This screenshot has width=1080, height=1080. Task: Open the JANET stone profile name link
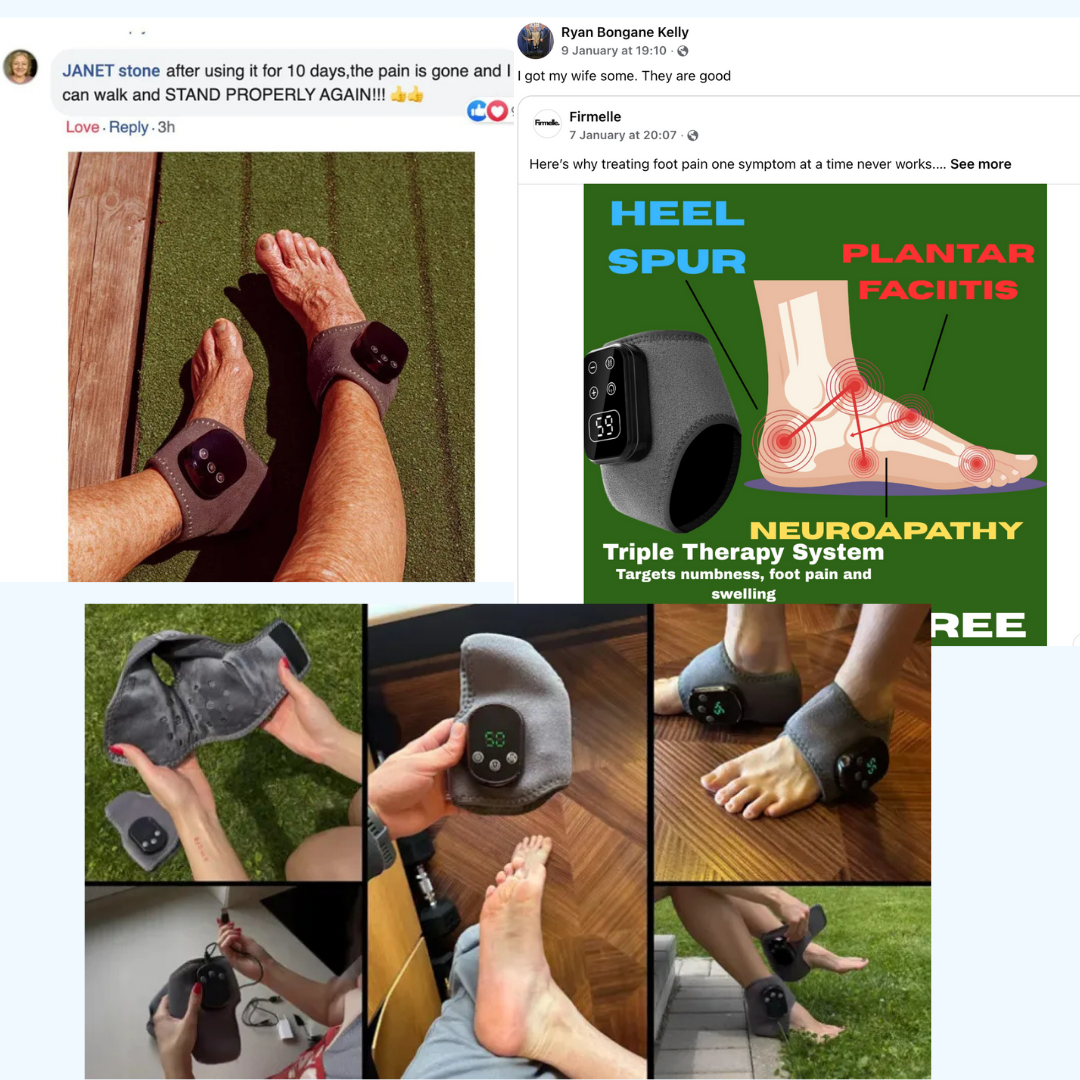point(111,71)
